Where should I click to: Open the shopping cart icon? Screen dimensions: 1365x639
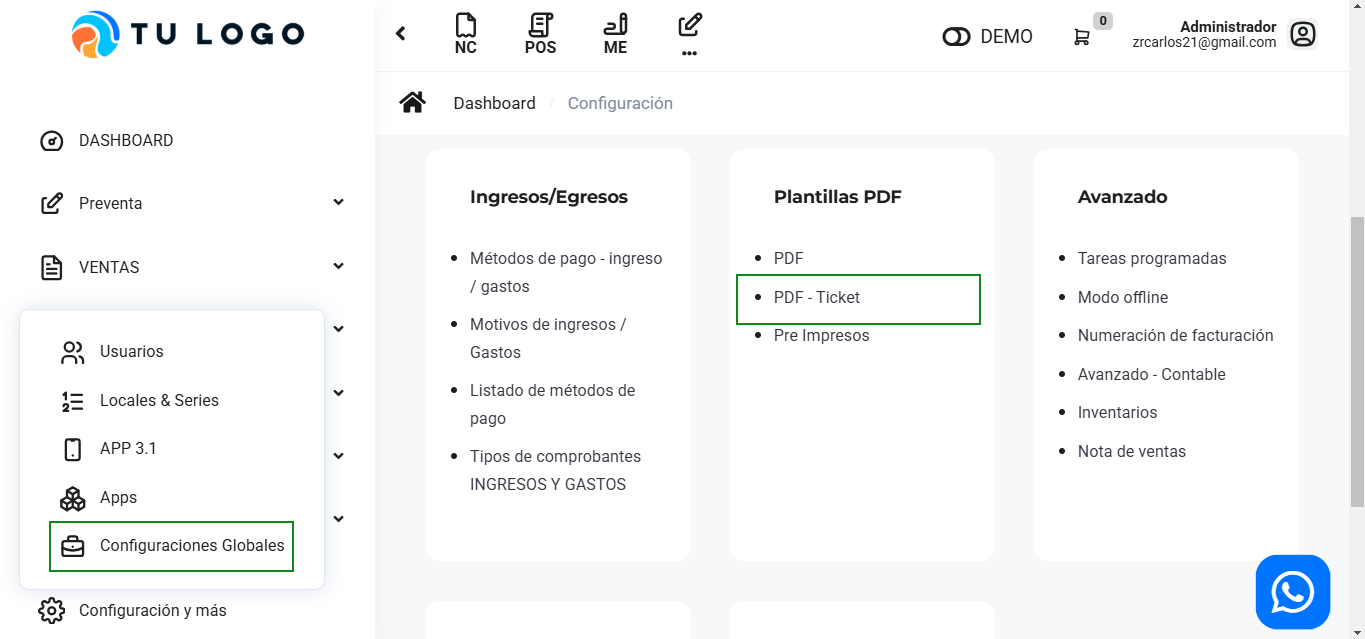[x=1082, y=37]
